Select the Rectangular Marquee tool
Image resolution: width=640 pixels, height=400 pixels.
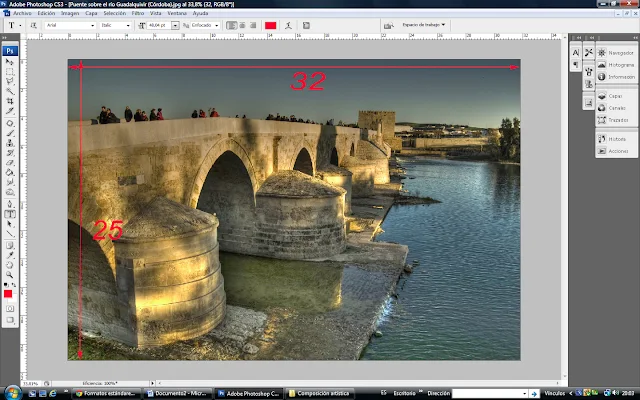10,71
